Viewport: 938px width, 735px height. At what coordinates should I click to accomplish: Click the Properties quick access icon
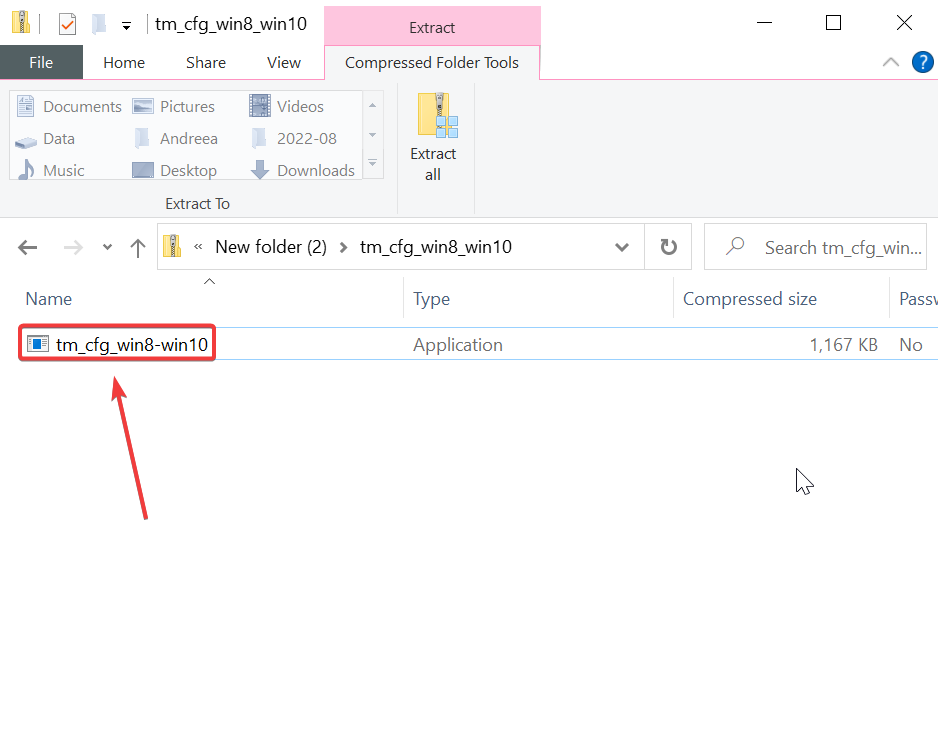[x=68, y=24]
